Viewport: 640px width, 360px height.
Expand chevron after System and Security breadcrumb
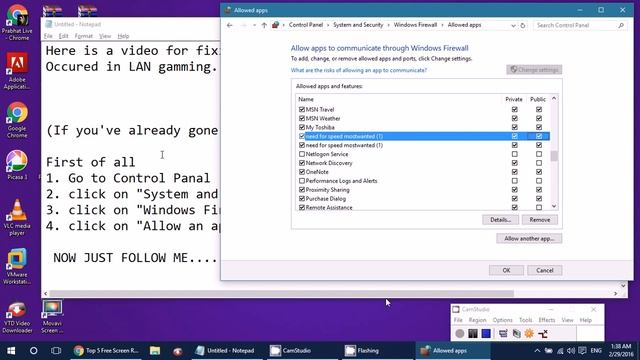click(x=388, y=25)
